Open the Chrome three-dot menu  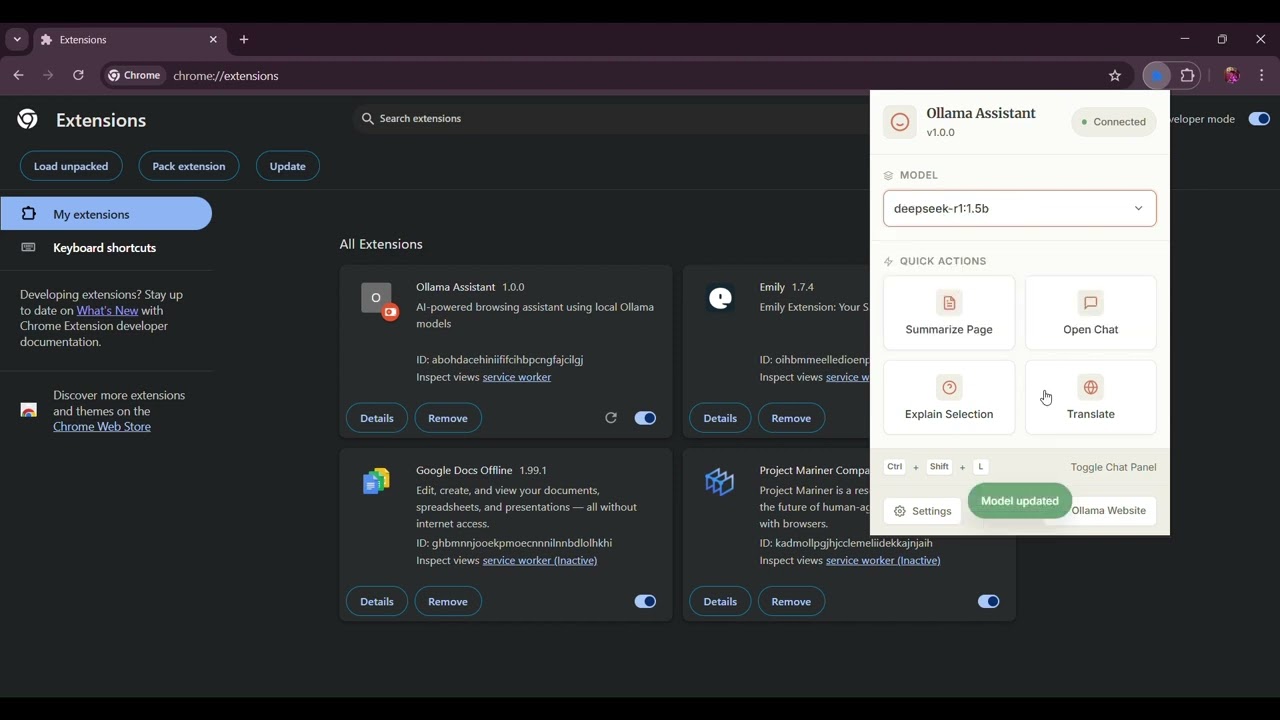point(1262,76)
